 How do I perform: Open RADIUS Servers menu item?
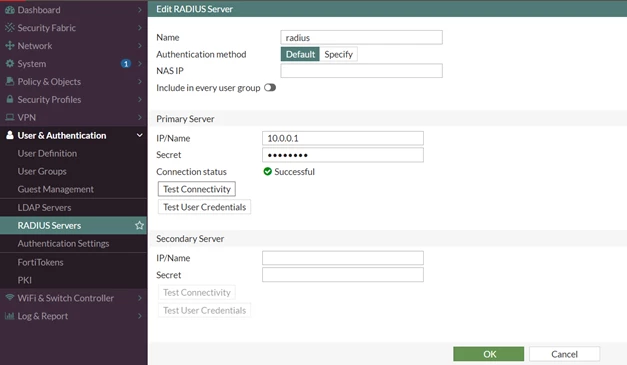tap(74, 225)
